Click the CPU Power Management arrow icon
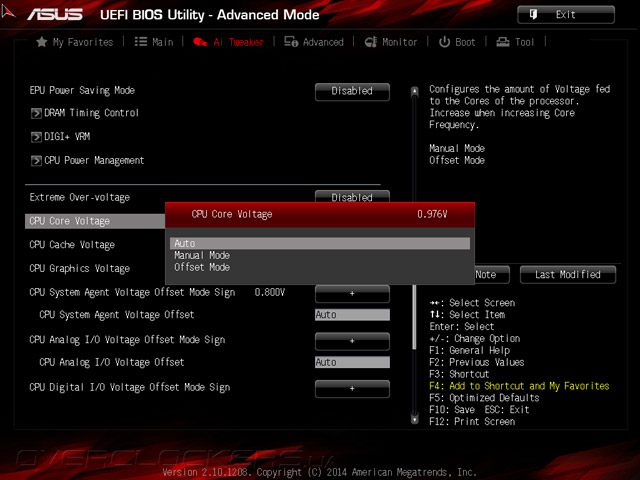Viewport: 640px width, 480px height. pyautogui.click(x=36, y=161)
